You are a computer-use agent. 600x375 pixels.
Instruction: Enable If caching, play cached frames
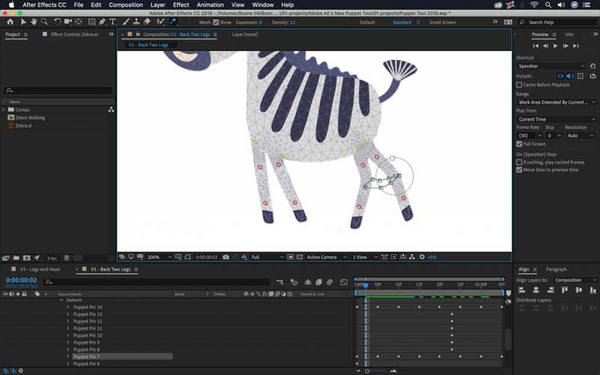tap(519, 162)
